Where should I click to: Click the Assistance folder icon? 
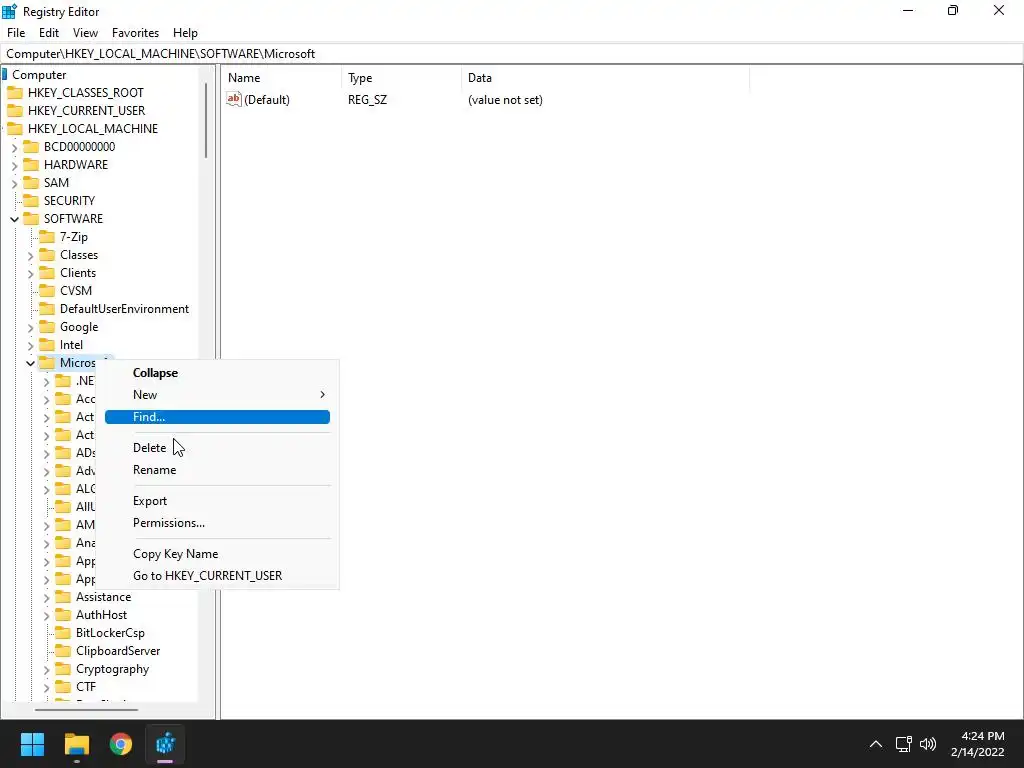coord(63,597)
